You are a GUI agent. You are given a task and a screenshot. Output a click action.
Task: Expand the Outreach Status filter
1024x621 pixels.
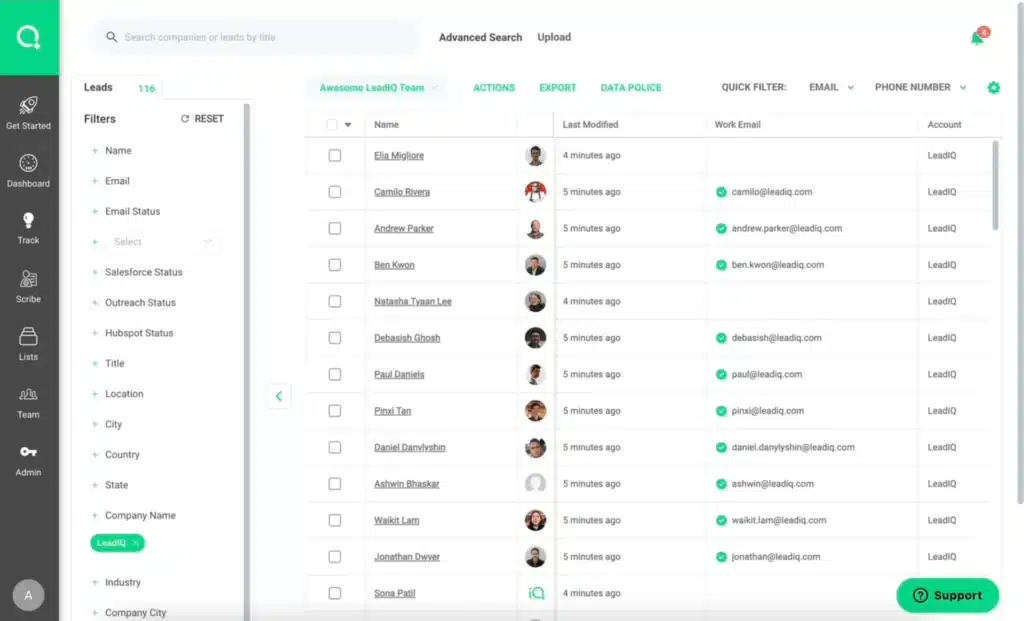[133, 302]
